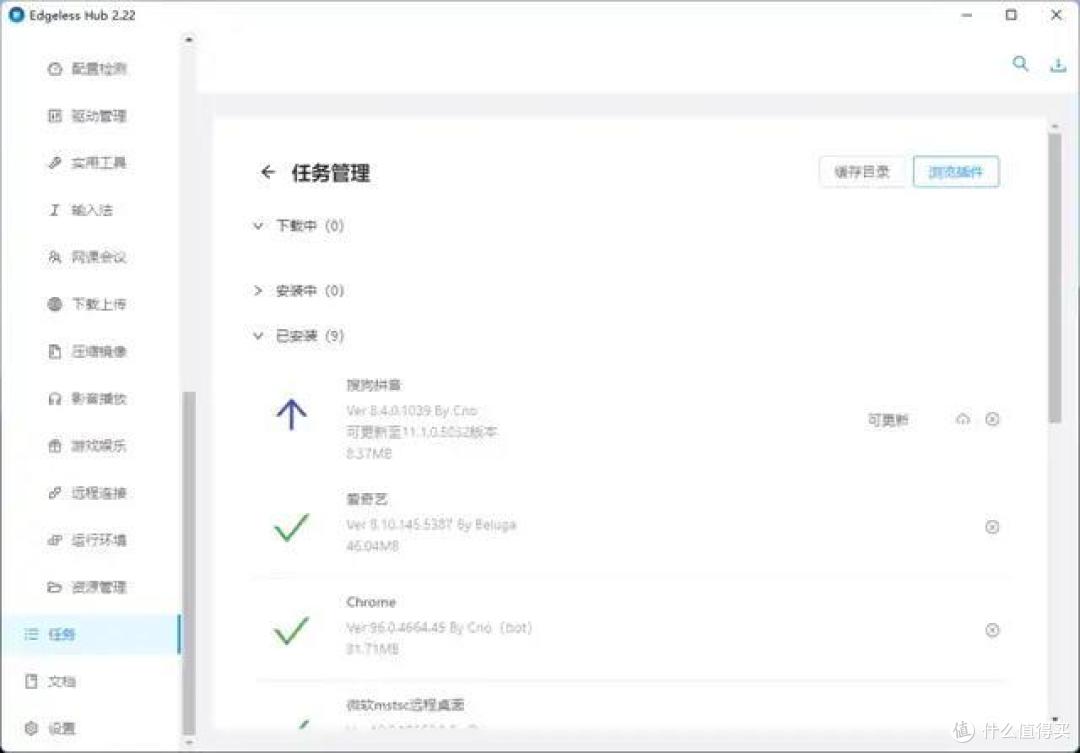Open 设置 at the sidebar bottom

[60, 728]
